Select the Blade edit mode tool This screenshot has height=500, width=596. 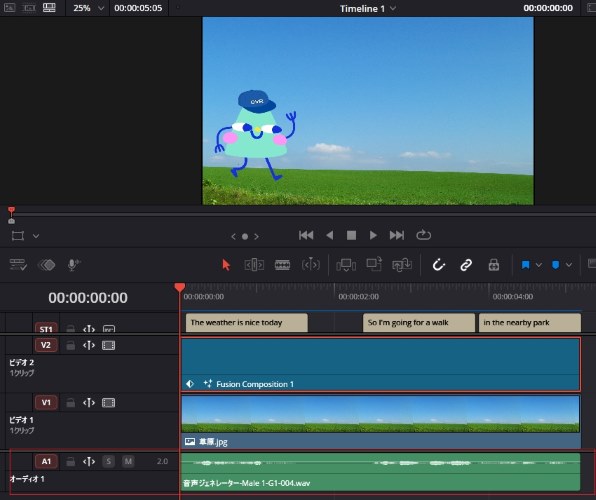coord(282,265)
